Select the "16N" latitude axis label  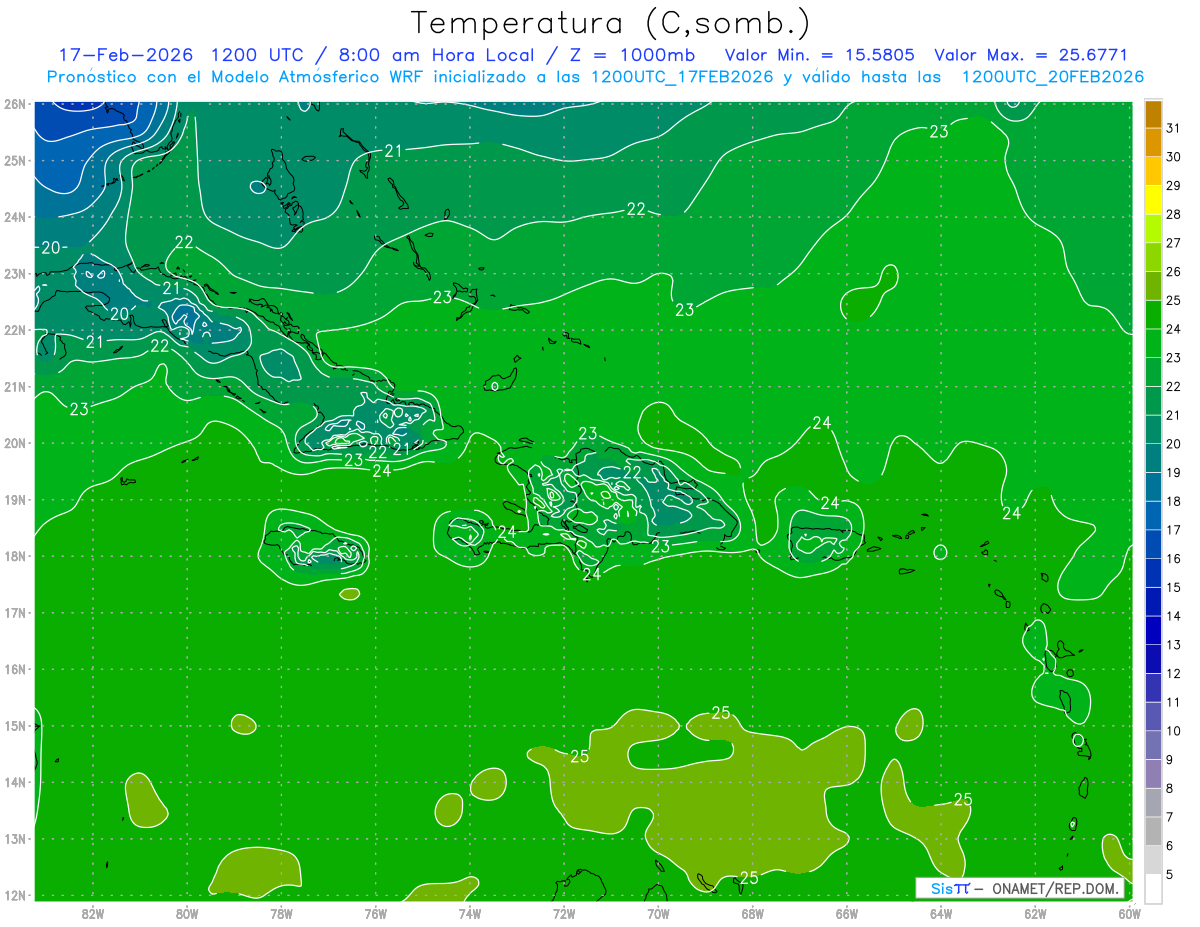click(14, 669)
